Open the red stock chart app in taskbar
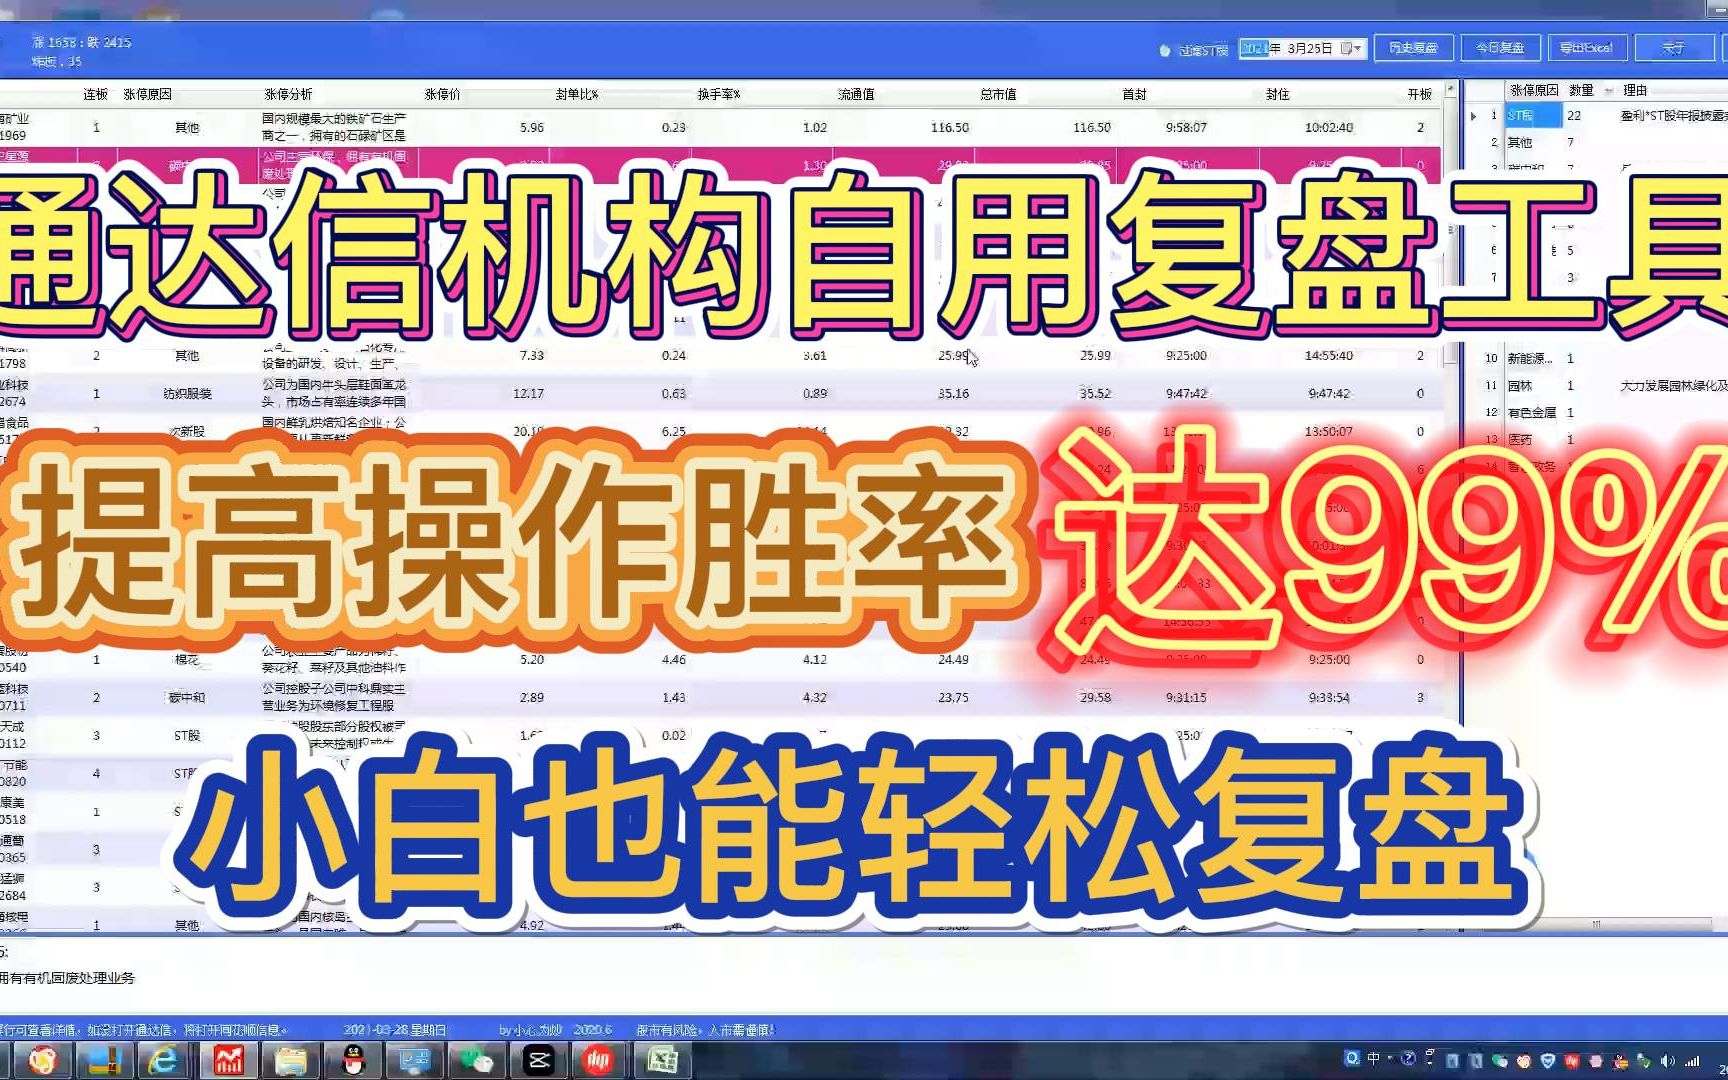The height and width of the screenshot is (1080, 1728). (229, 1060)
